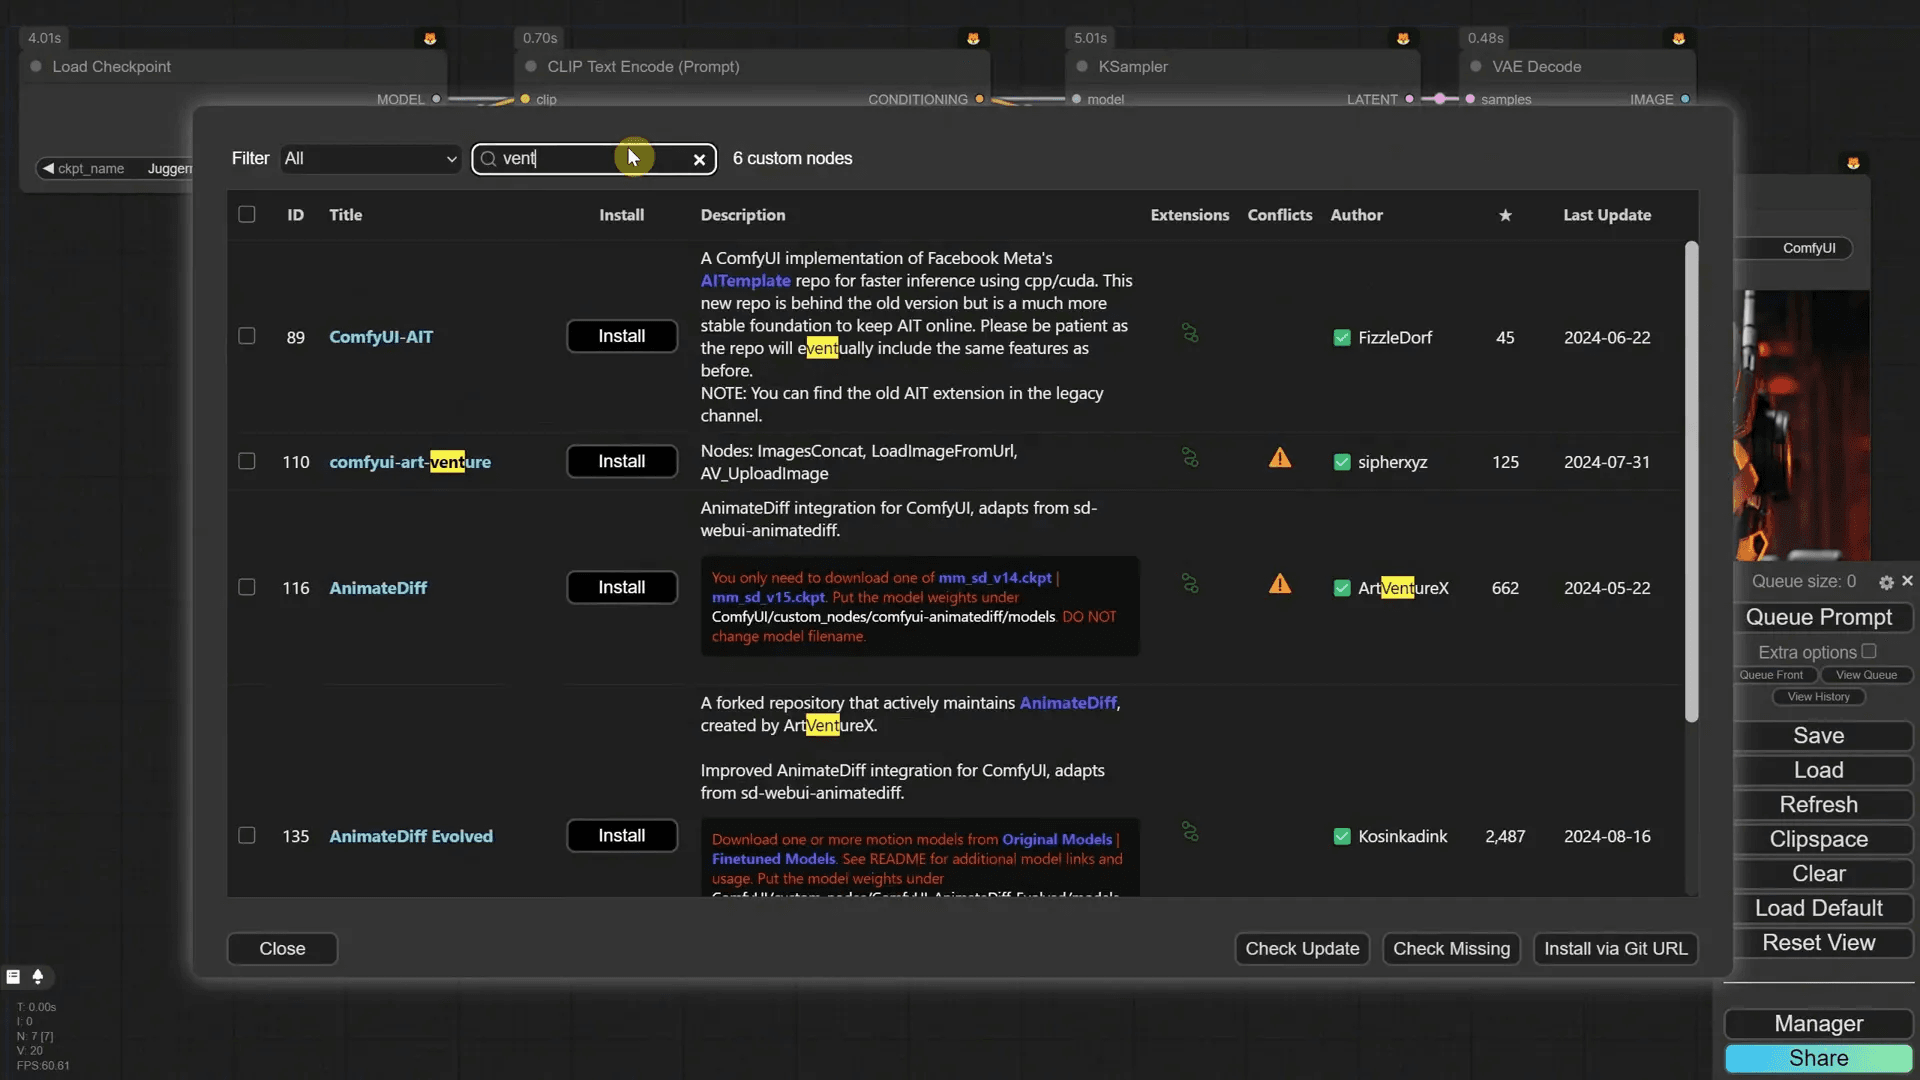Open the Filter dropdown showing All
Screen dimensions: 1920x1080
pos(369,158)
